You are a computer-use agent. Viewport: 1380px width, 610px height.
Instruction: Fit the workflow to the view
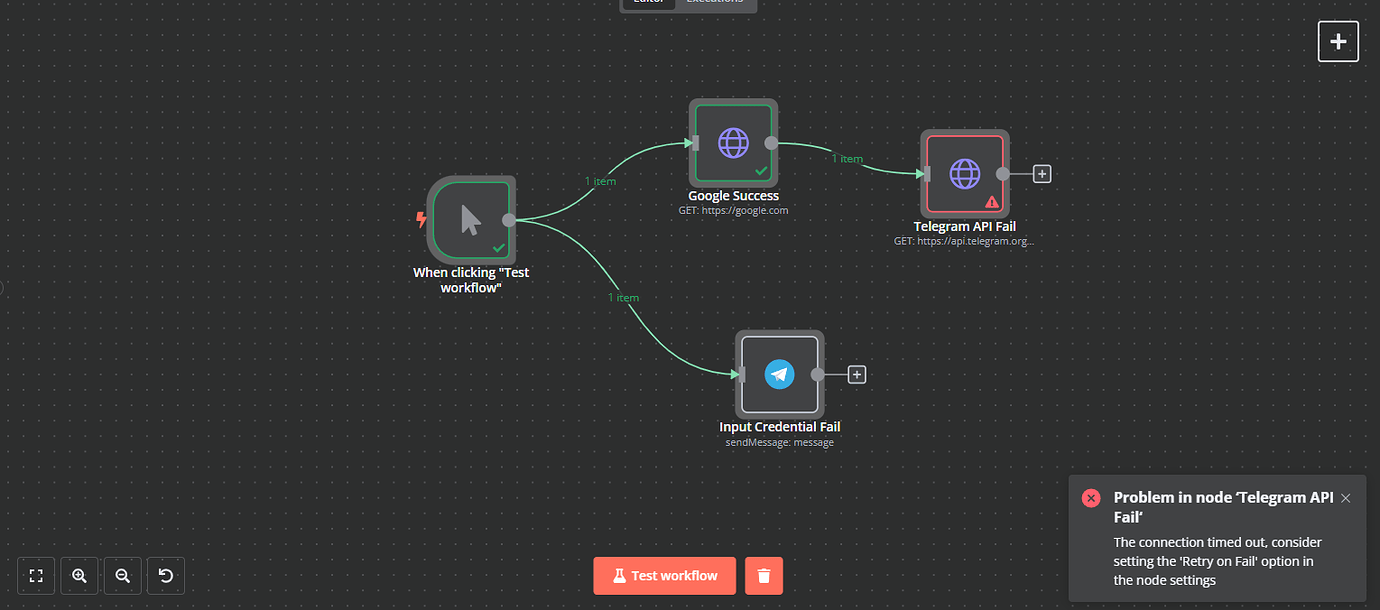pos(36,575)
